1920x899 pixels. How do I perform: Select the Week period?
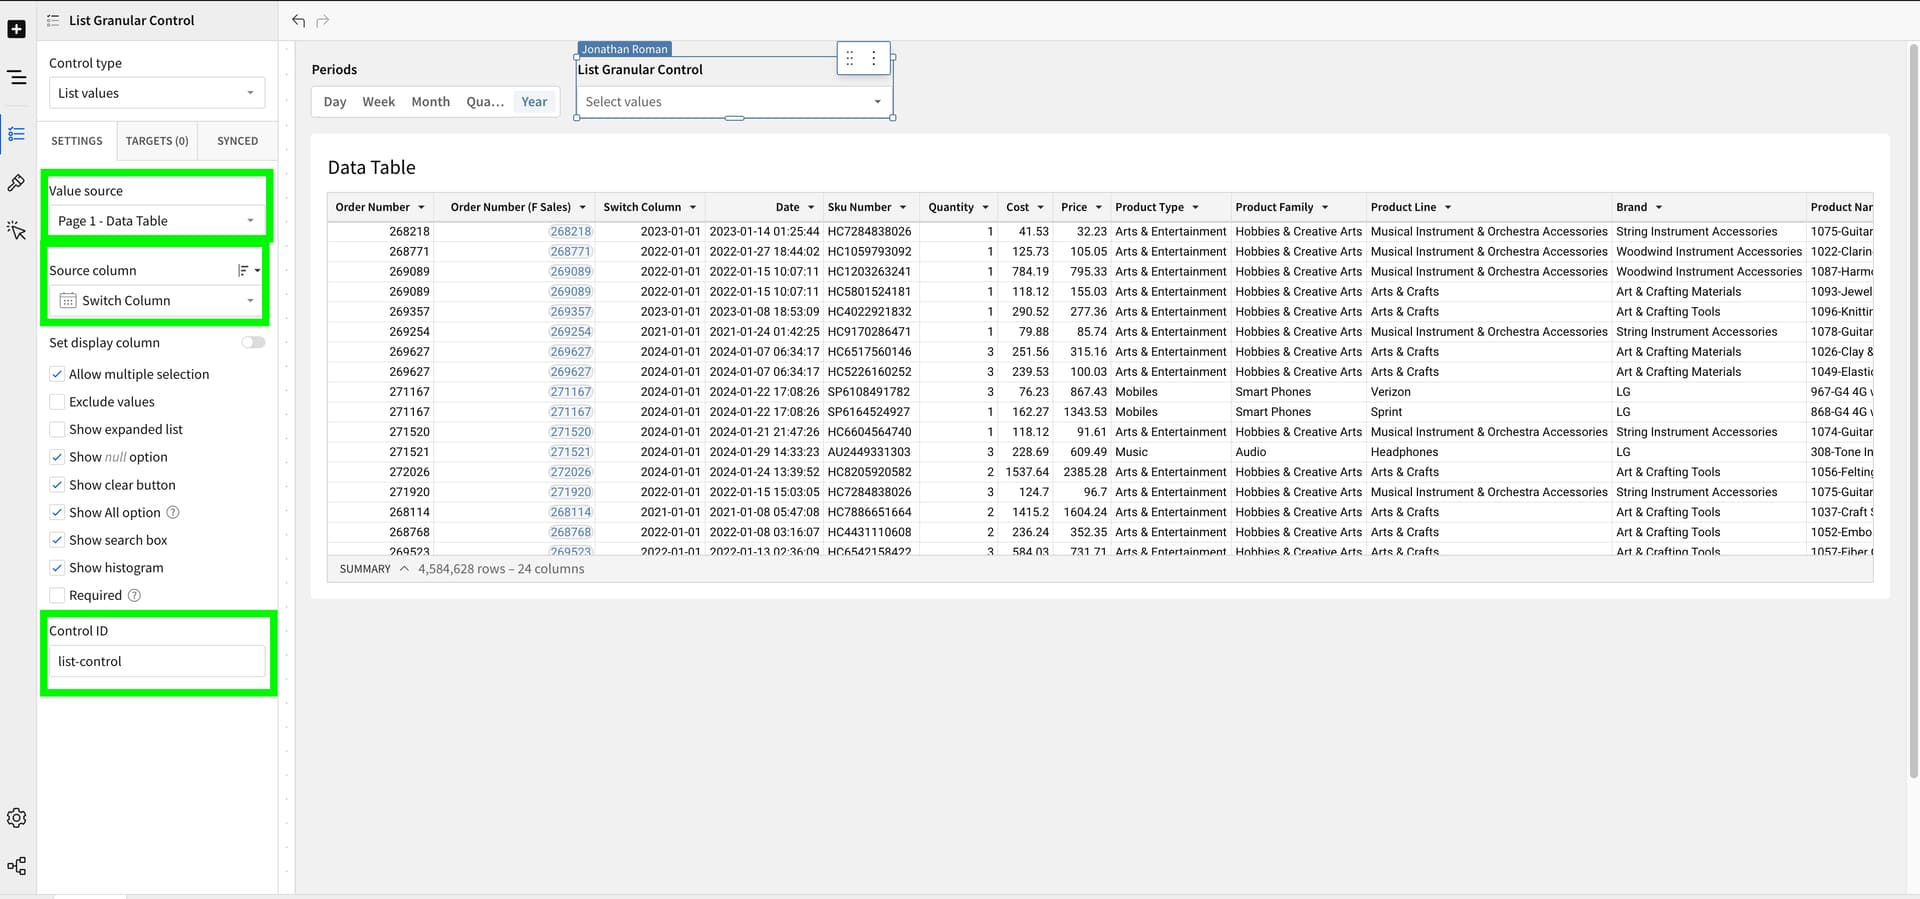[378, 102]
